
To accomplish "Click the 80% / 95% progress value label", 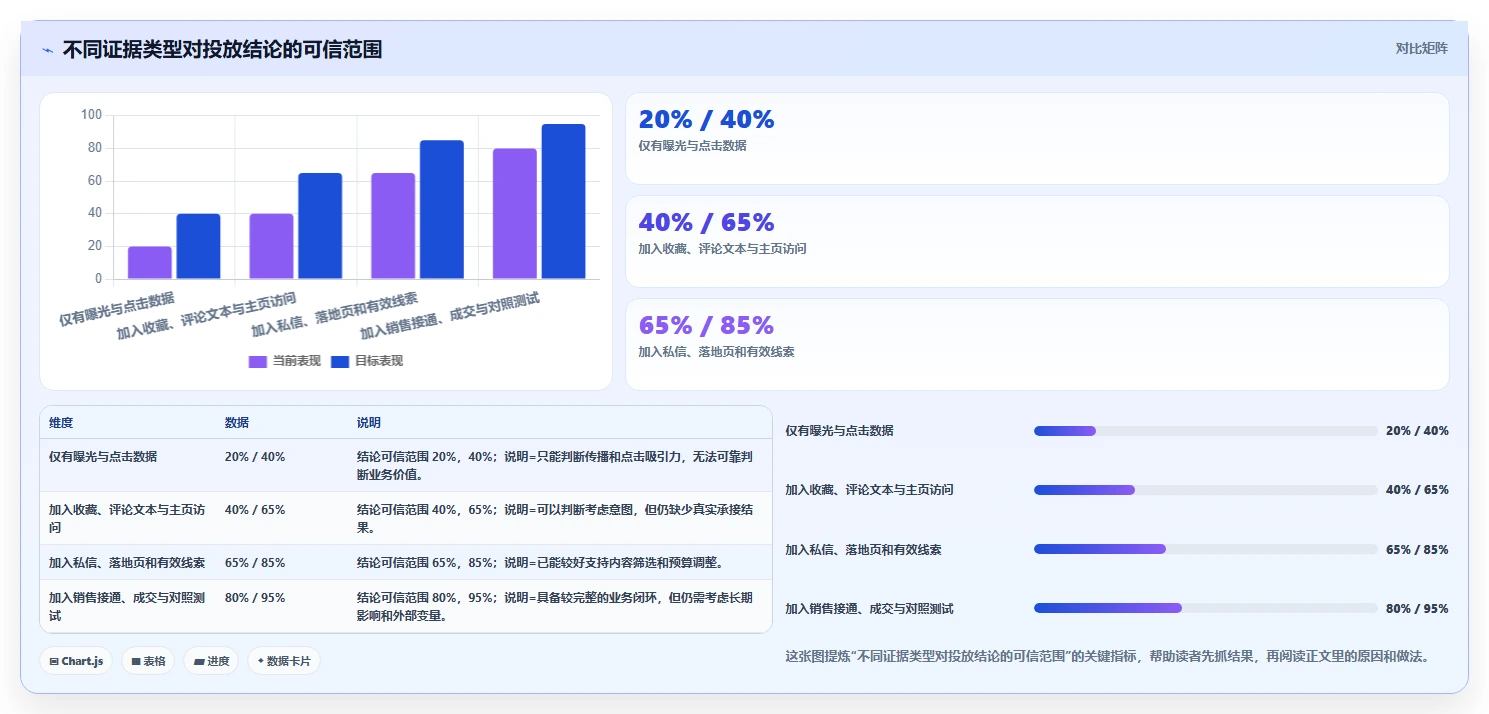I will pyautogui.click(x=1417, y=608).
